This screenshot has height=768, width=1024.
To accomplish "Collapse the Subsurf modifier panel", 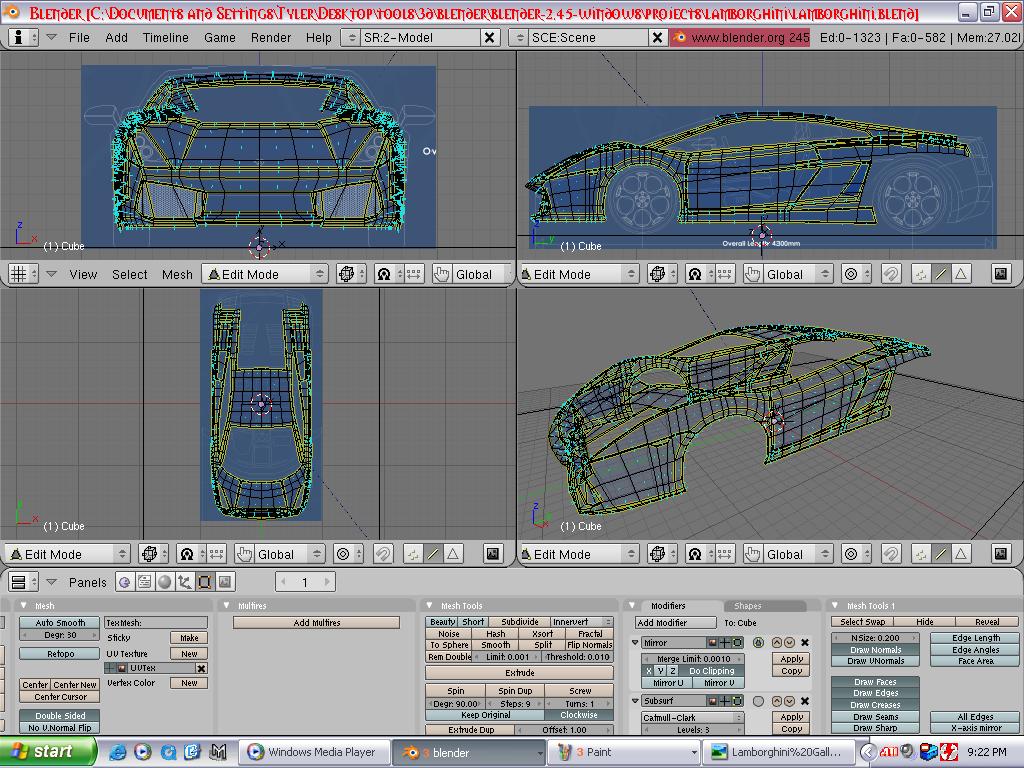I will click(634, 701).
